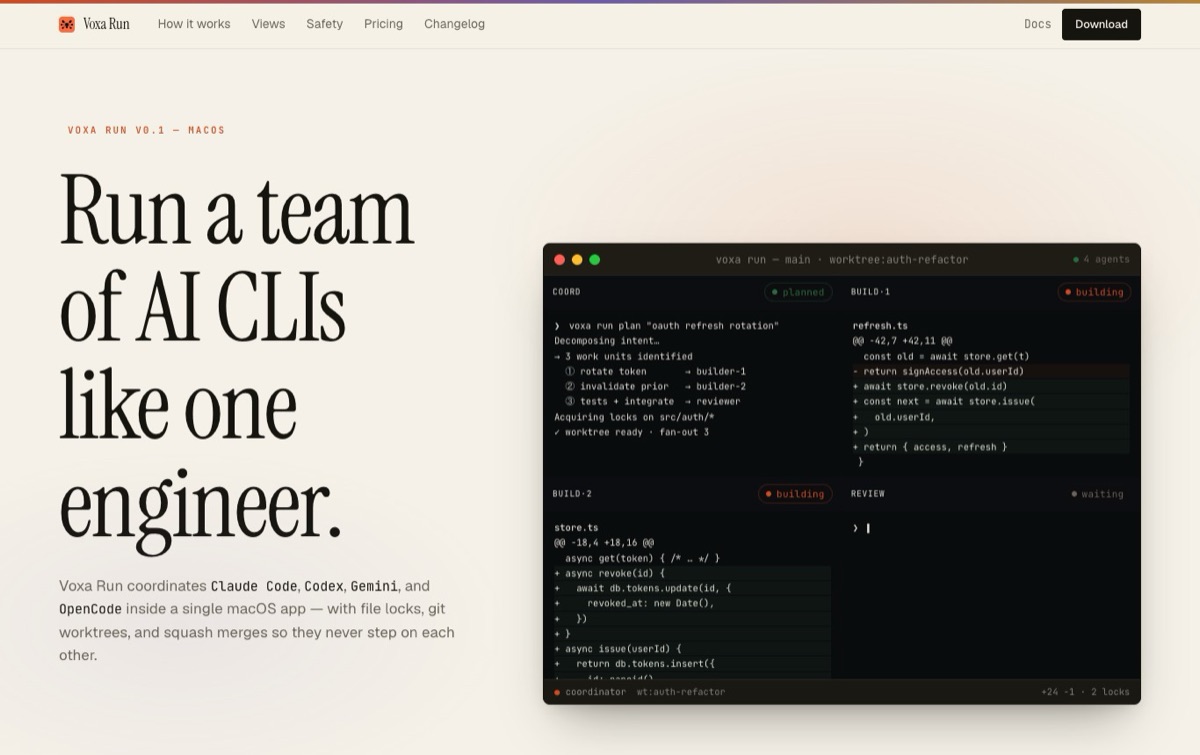Click the 'Decomposing intent…' line
This screenshot has width=1200, height=755.
click(607, 341)
